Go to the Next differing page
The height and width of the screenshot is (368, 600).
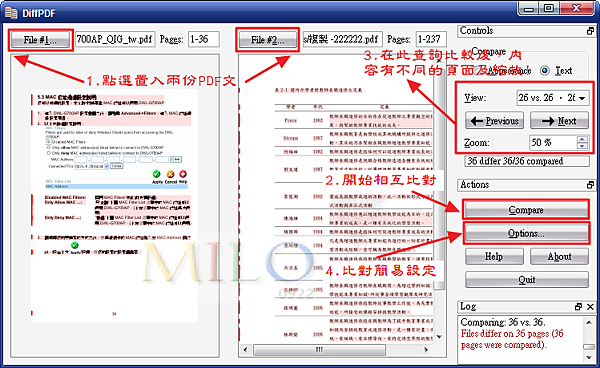click(559, 121)
